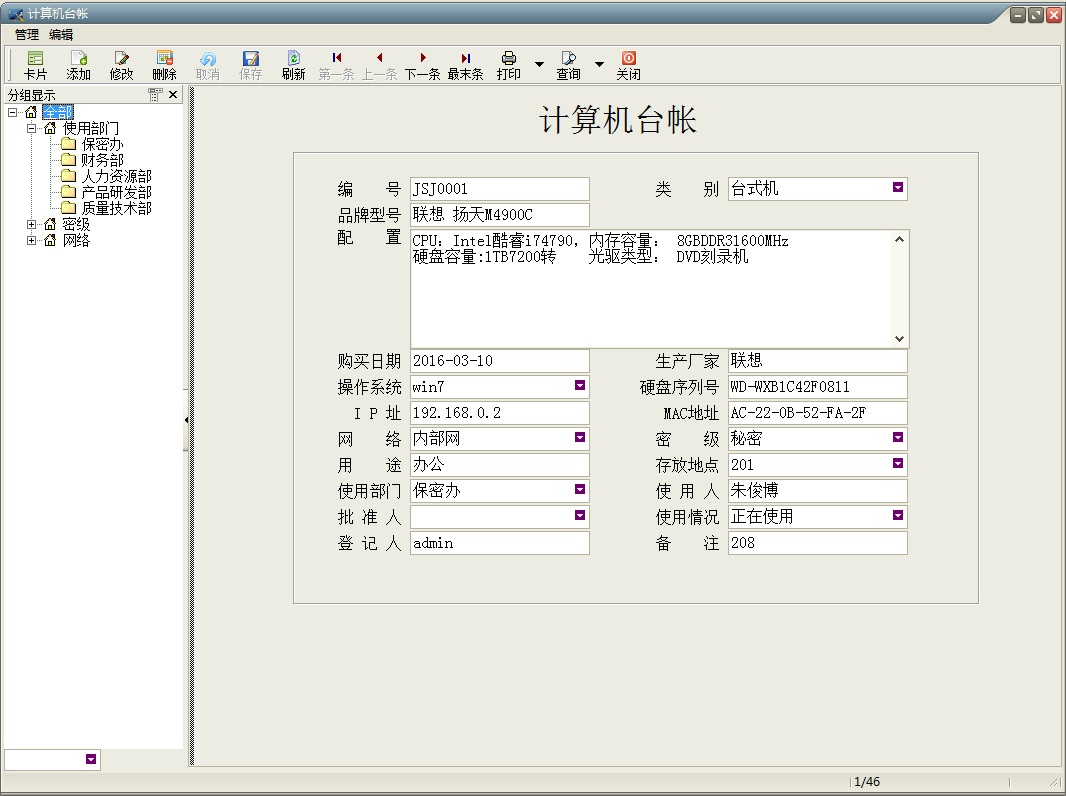Click the side panel collapse arrow handle
Image resolution: width=1066 pixels, height=796 pixels.
pos(186,420)
